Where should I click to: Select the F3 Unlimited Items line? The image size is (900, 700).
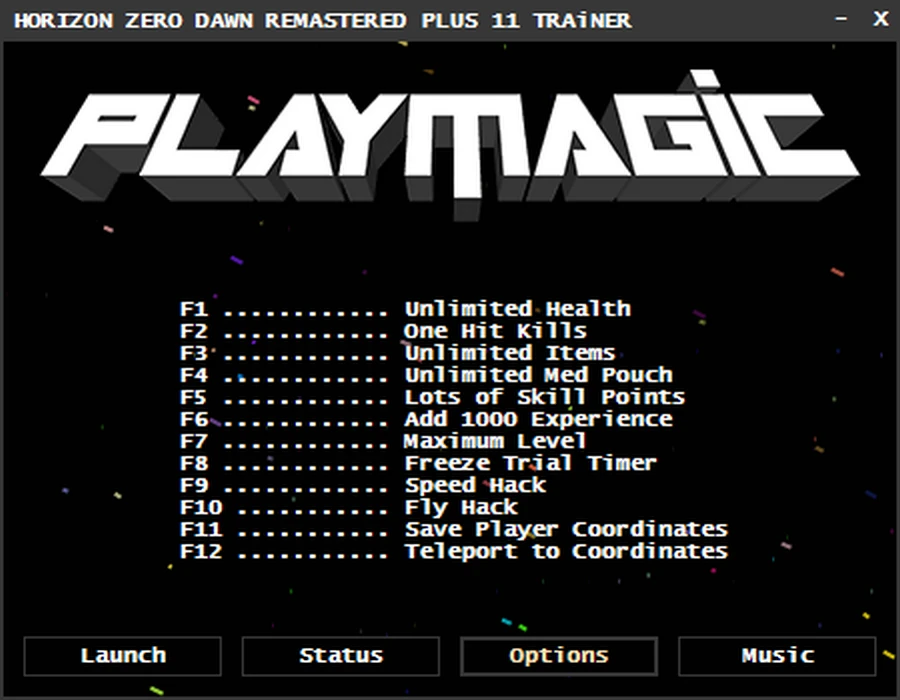point(397,353)
